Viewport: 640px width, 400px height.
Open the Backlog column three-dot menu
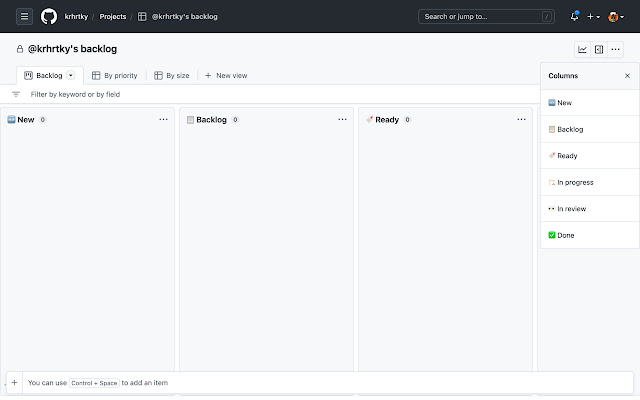click(343, 119)
